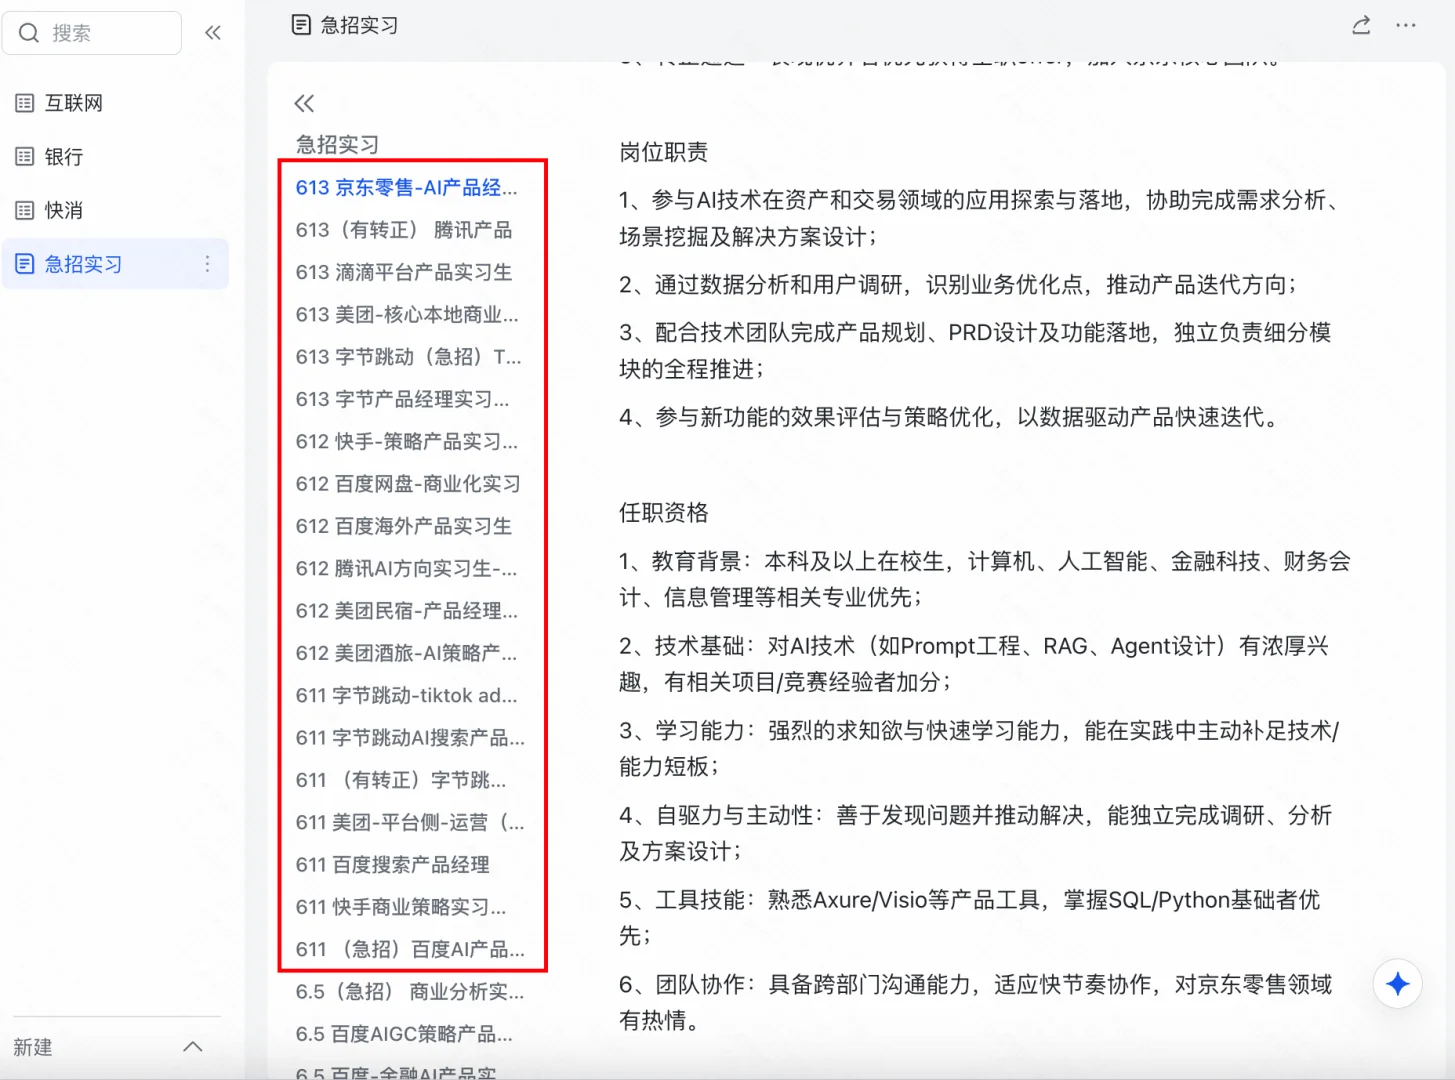Screen dimensions: 1455x1080
Task: Expand the 新建 menu chevron
Action: coord(193,1047)
